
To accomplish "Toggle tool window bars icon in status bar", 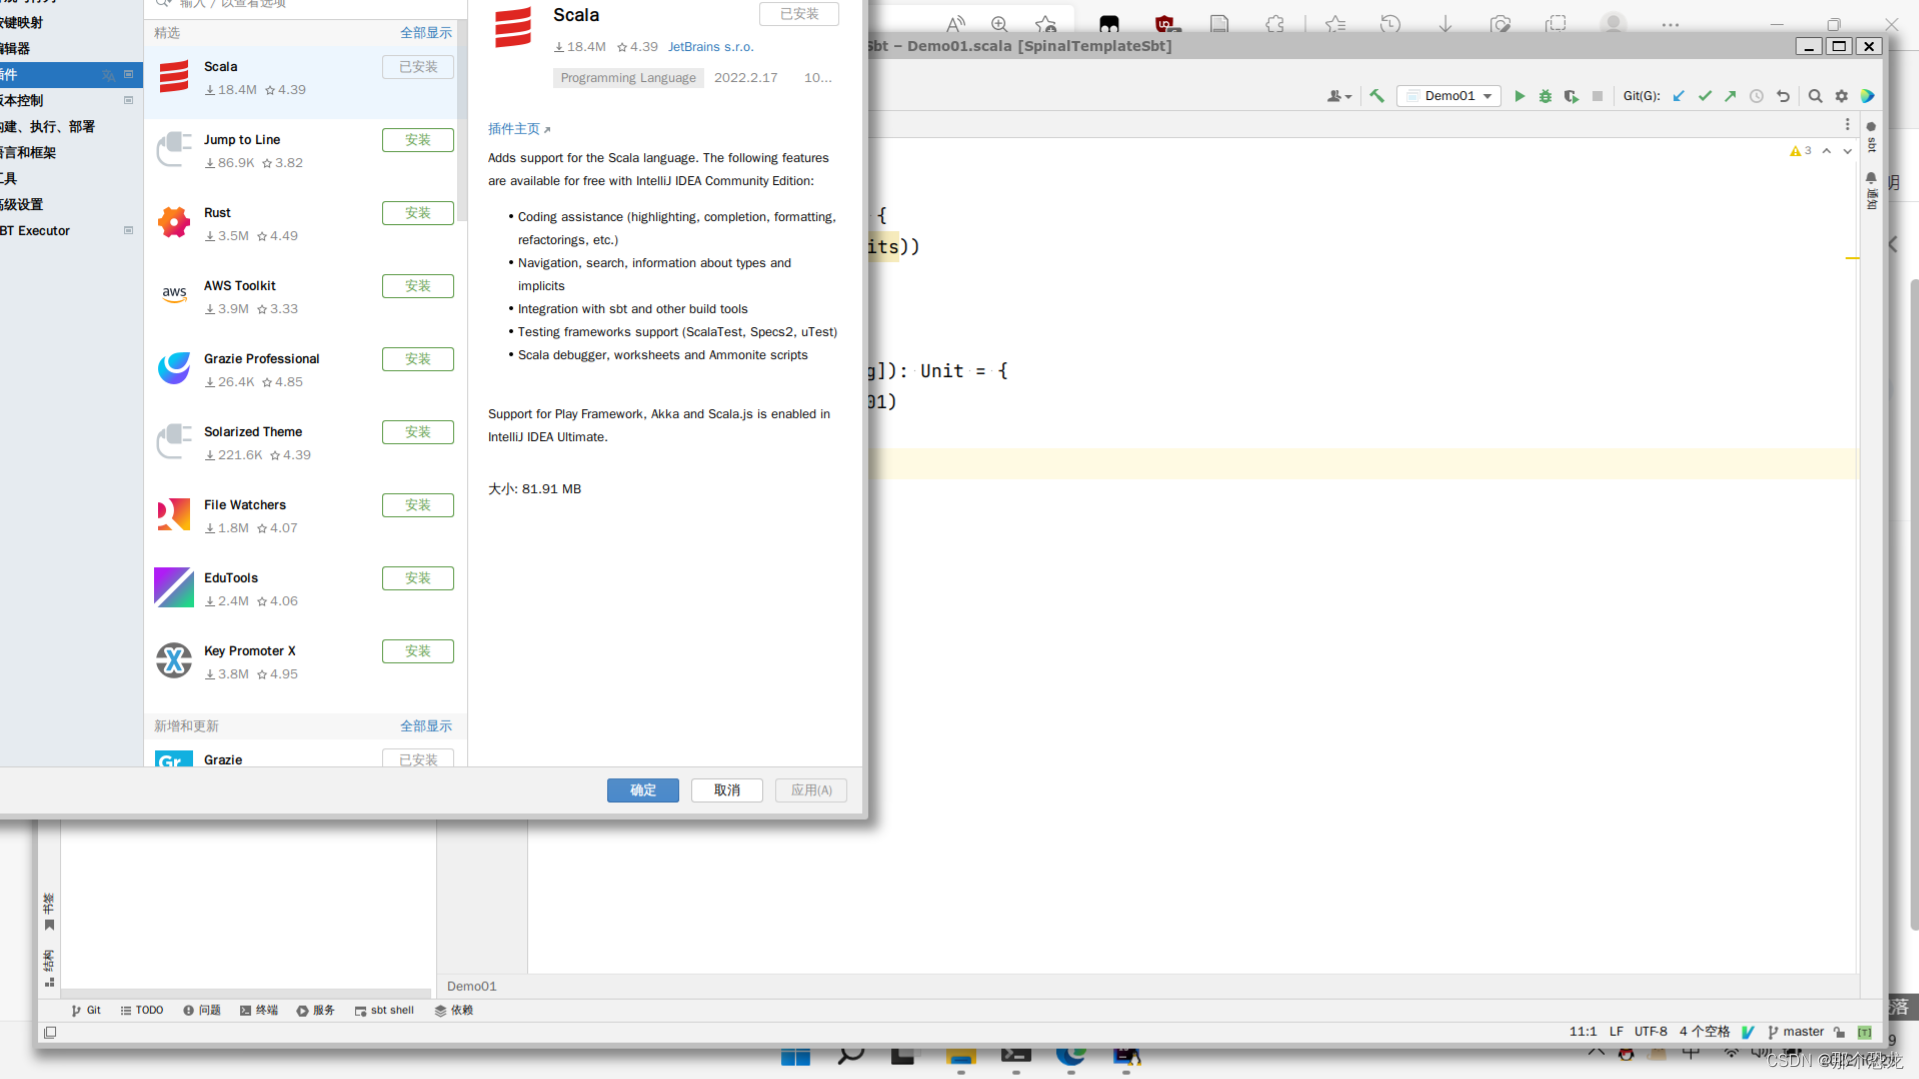I will (x=50, y=1032).
